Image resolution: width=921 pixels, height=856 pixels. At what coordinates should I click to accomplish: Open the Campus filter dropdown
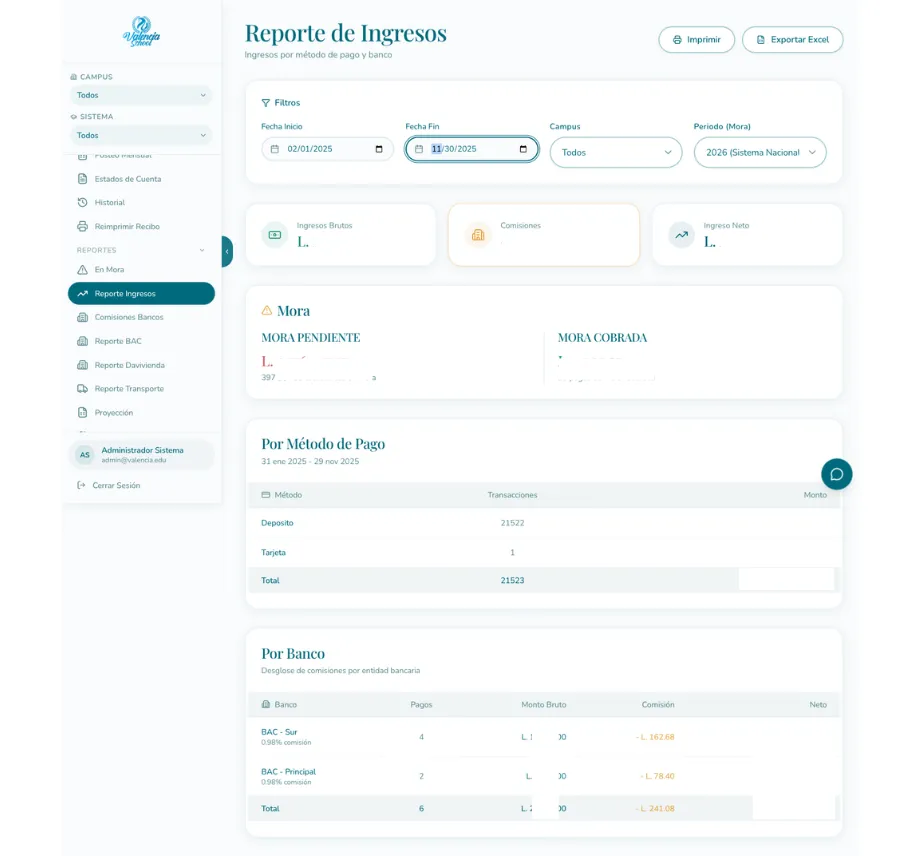pyautogui.click(x=615, y=152)
